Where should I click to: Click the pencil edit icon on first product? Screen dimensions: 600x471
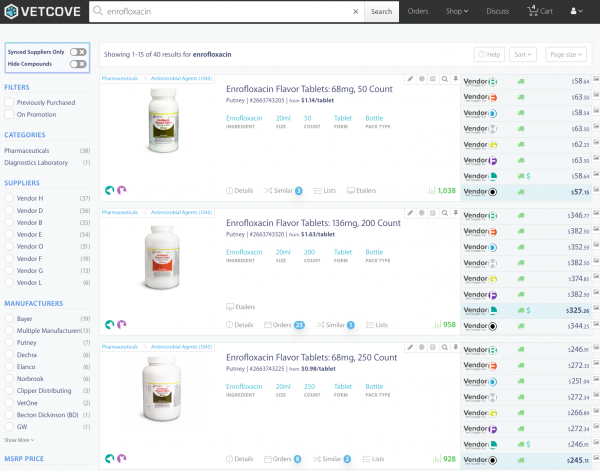pyautogui.click(x=410, y=78)
